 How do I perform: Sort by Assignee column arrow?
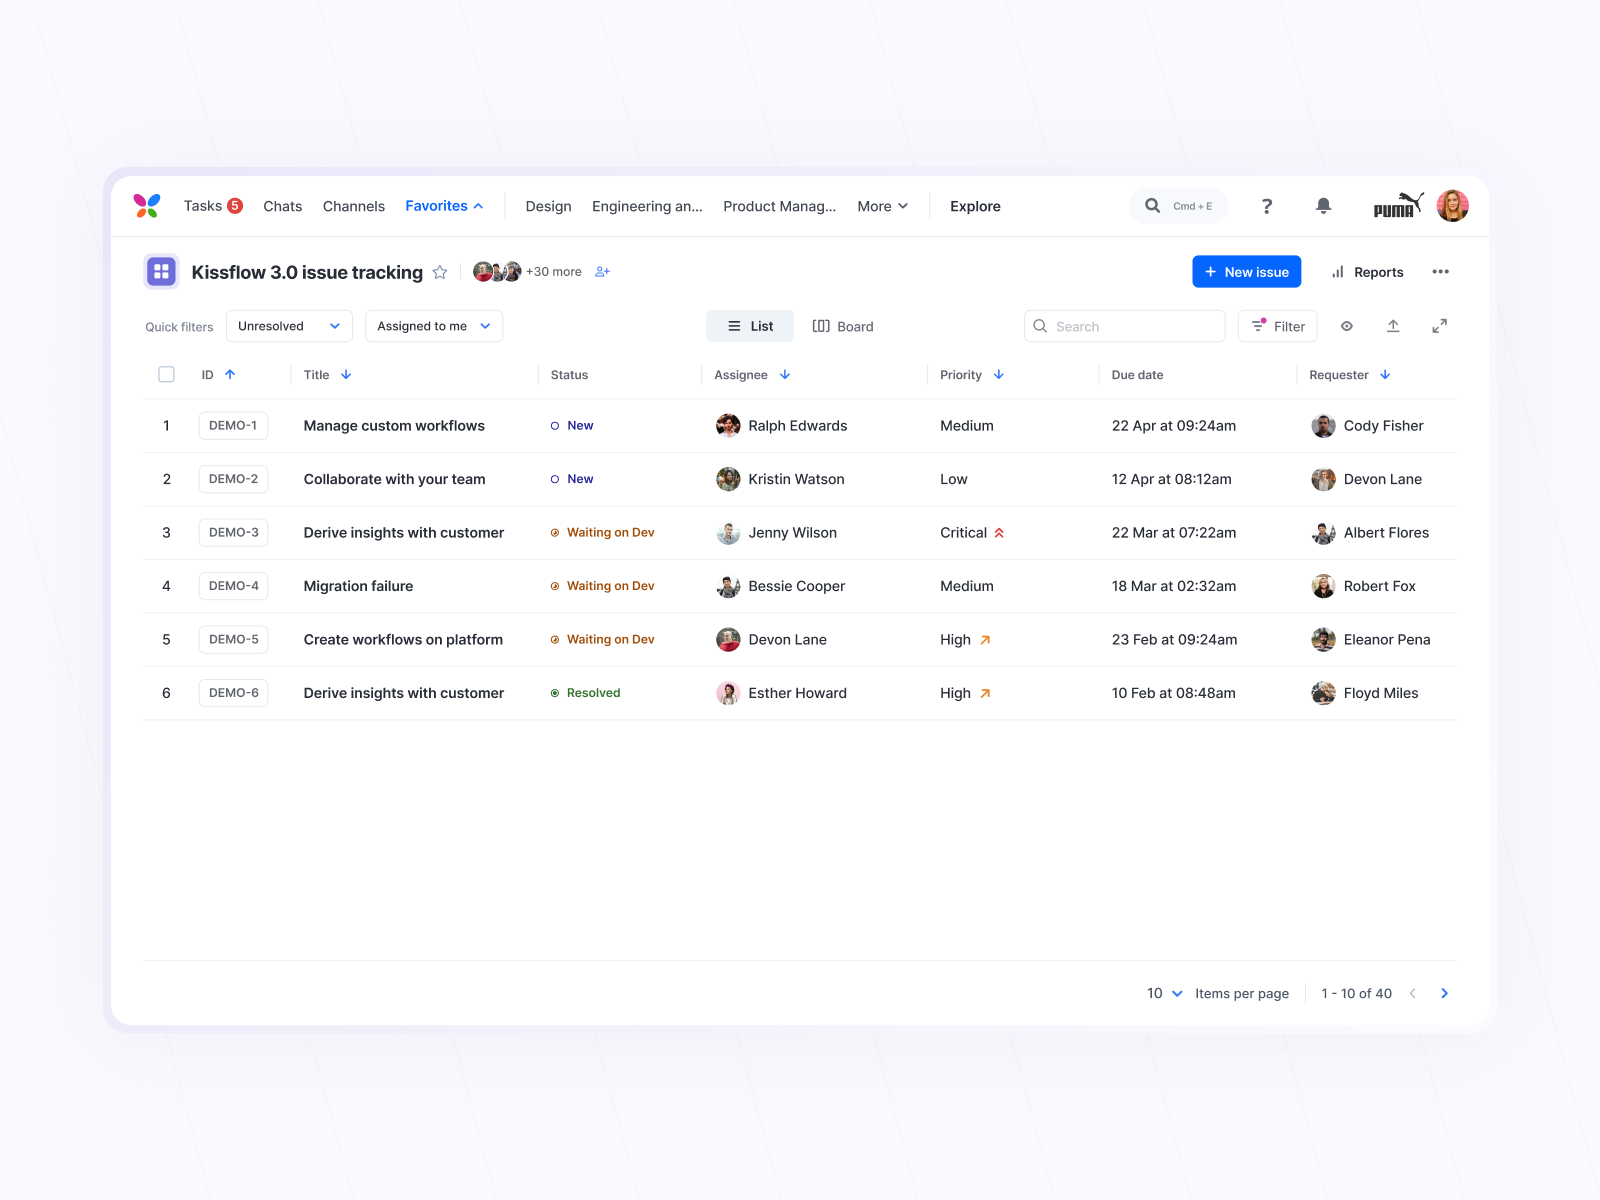click(785, 375)
